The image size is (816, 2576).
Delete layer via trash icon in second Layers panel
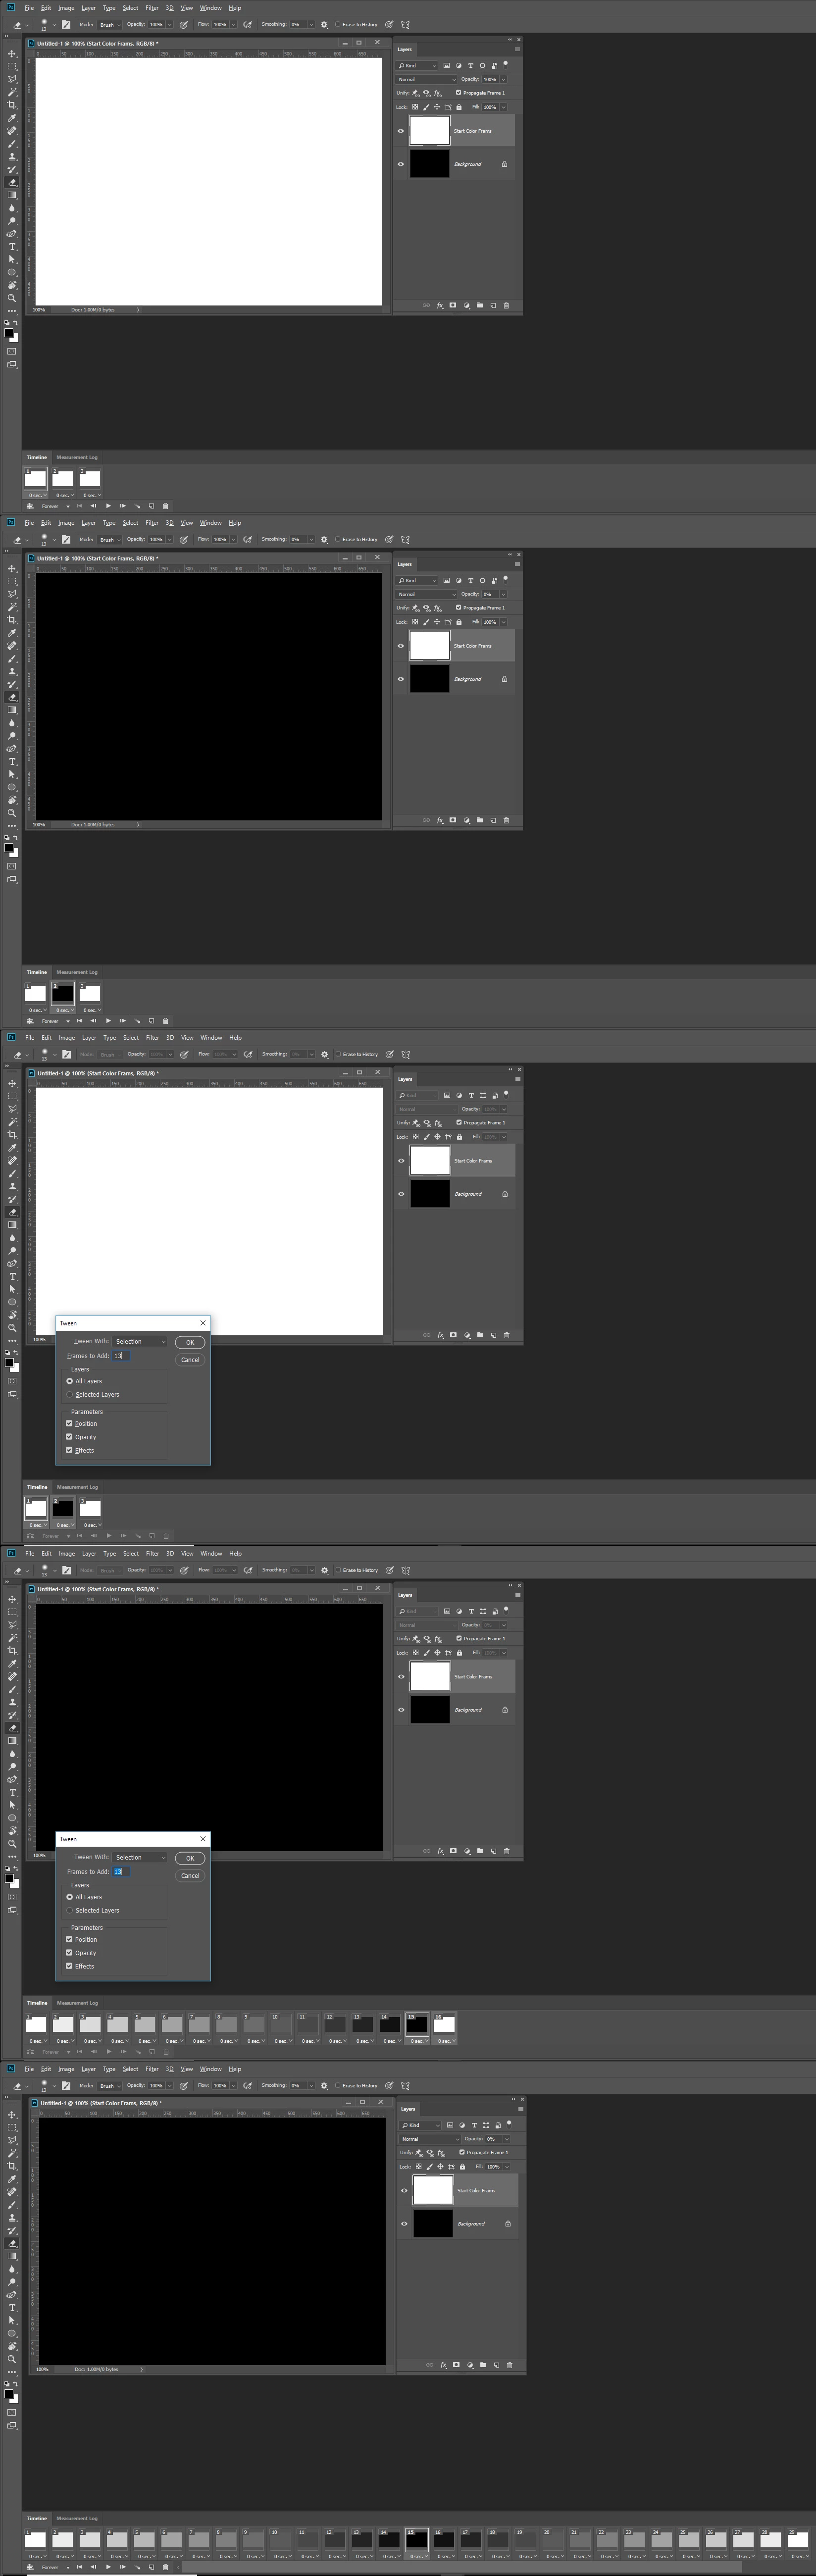coord(506,820)
